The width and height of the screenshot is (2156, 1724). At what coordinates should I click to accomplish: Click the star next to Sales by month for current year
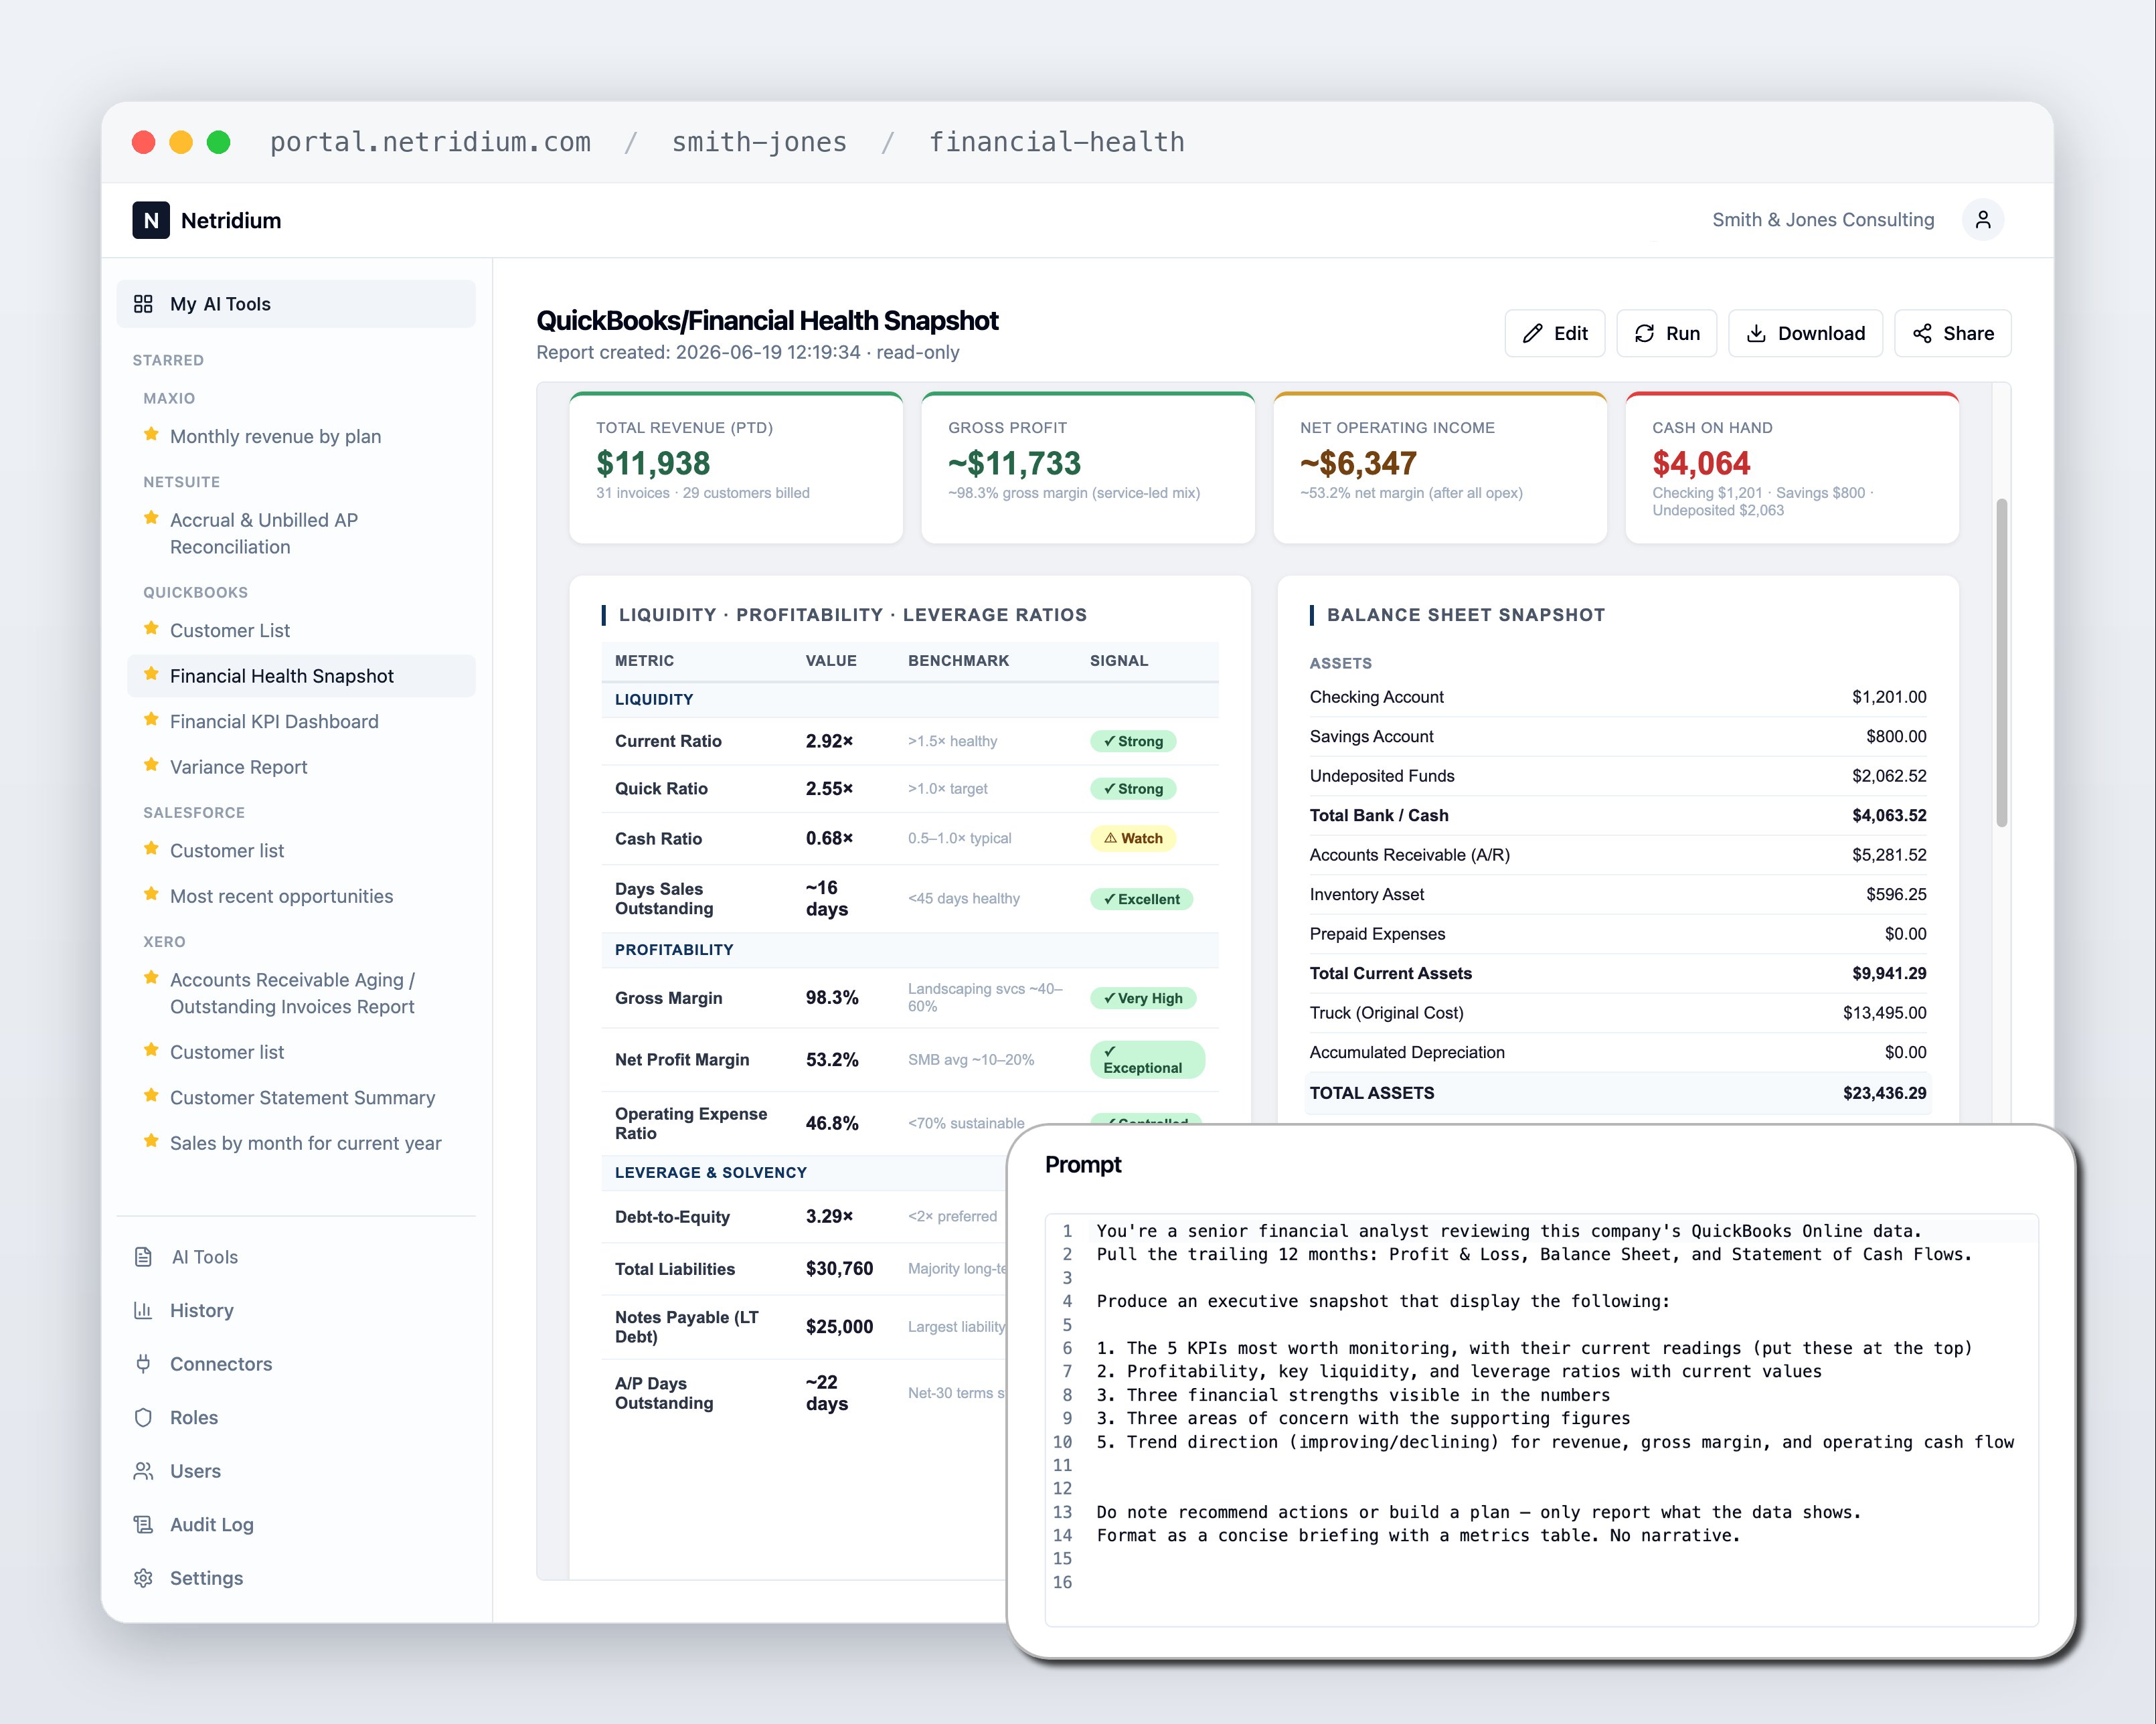pyautogui.click(x=151, y=1141)
